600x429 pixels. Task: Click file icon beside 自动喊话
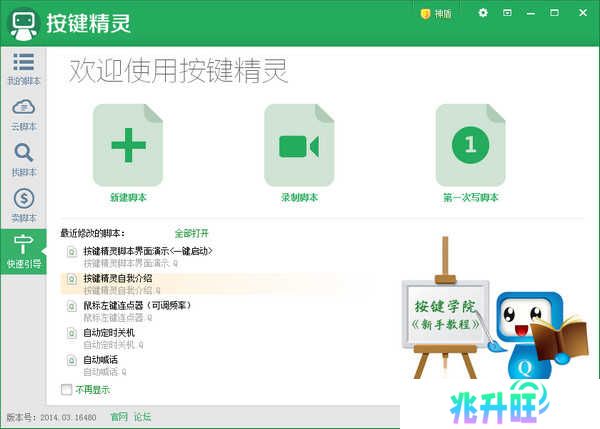coord(72,360)
